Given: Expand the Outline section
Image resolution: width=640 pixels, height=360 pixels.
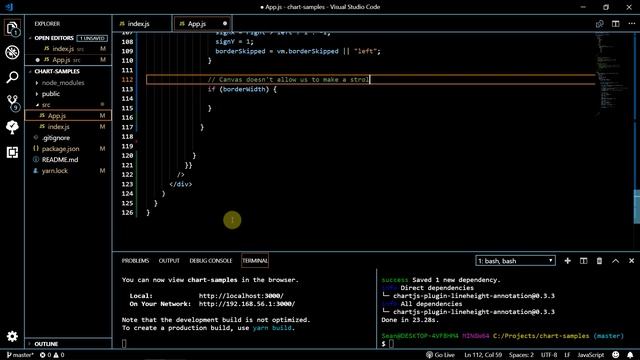Looking at the screenshot, I should 46,344.
